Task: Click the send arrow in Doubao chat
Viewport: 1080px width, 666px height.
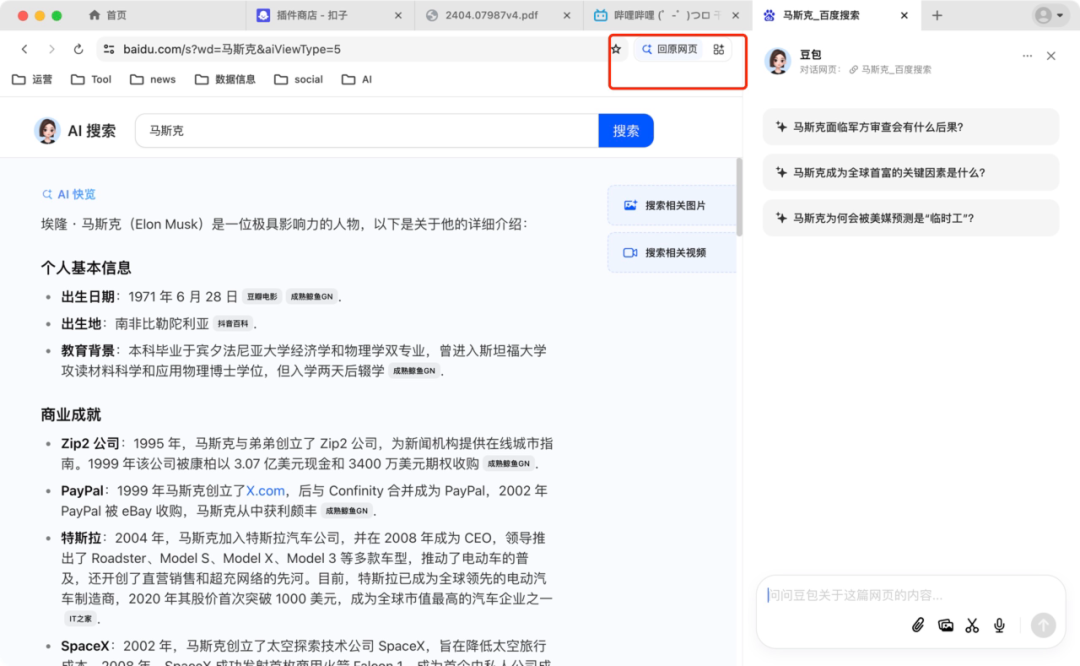Action: pyautogui.click(x=1042, y=625)
